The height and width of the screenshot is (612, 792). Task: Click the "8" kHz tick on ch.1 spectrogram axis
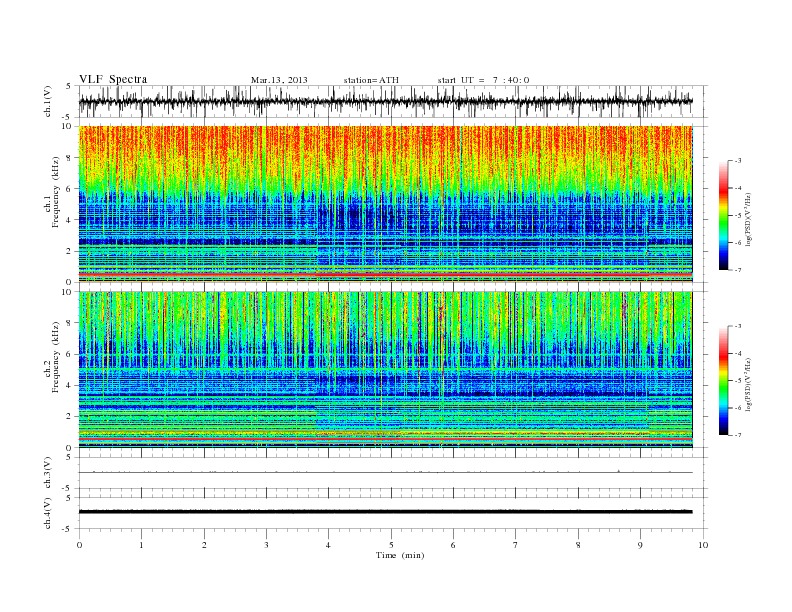(69, 158)
